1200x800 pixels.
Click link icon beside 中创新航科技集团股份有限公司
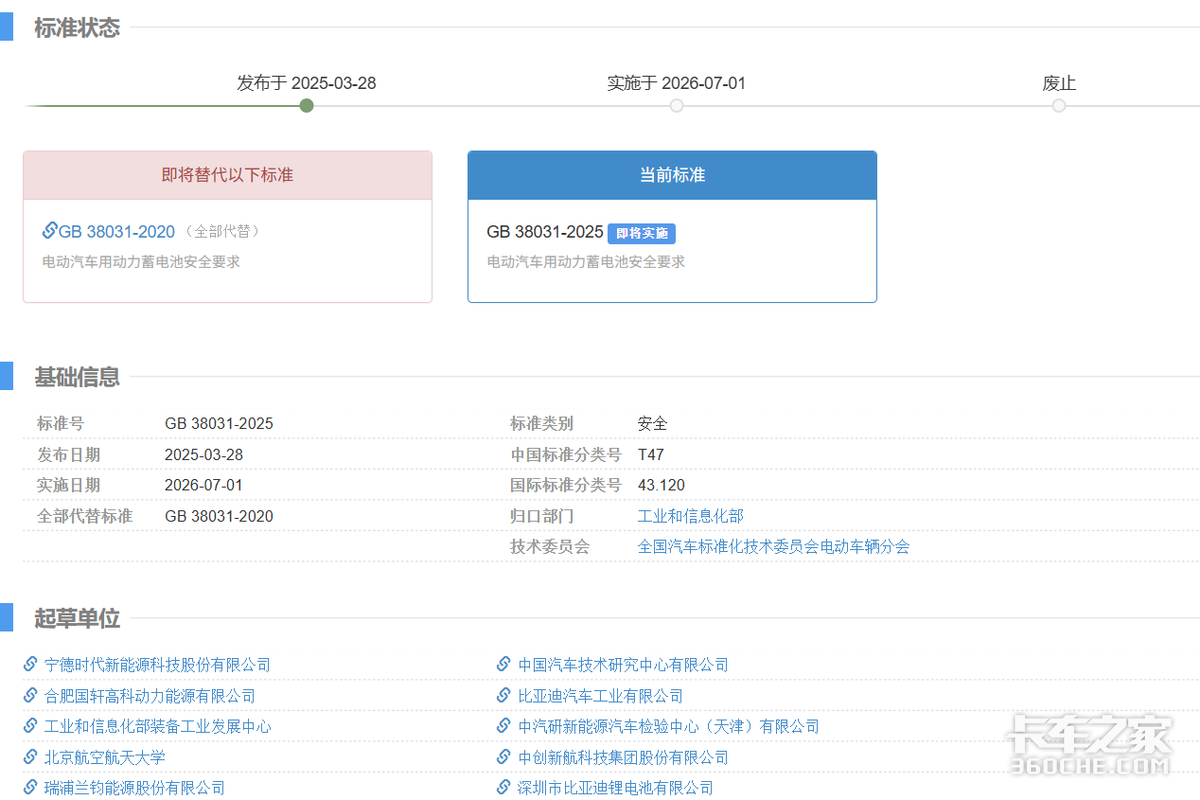click(504, 757)
